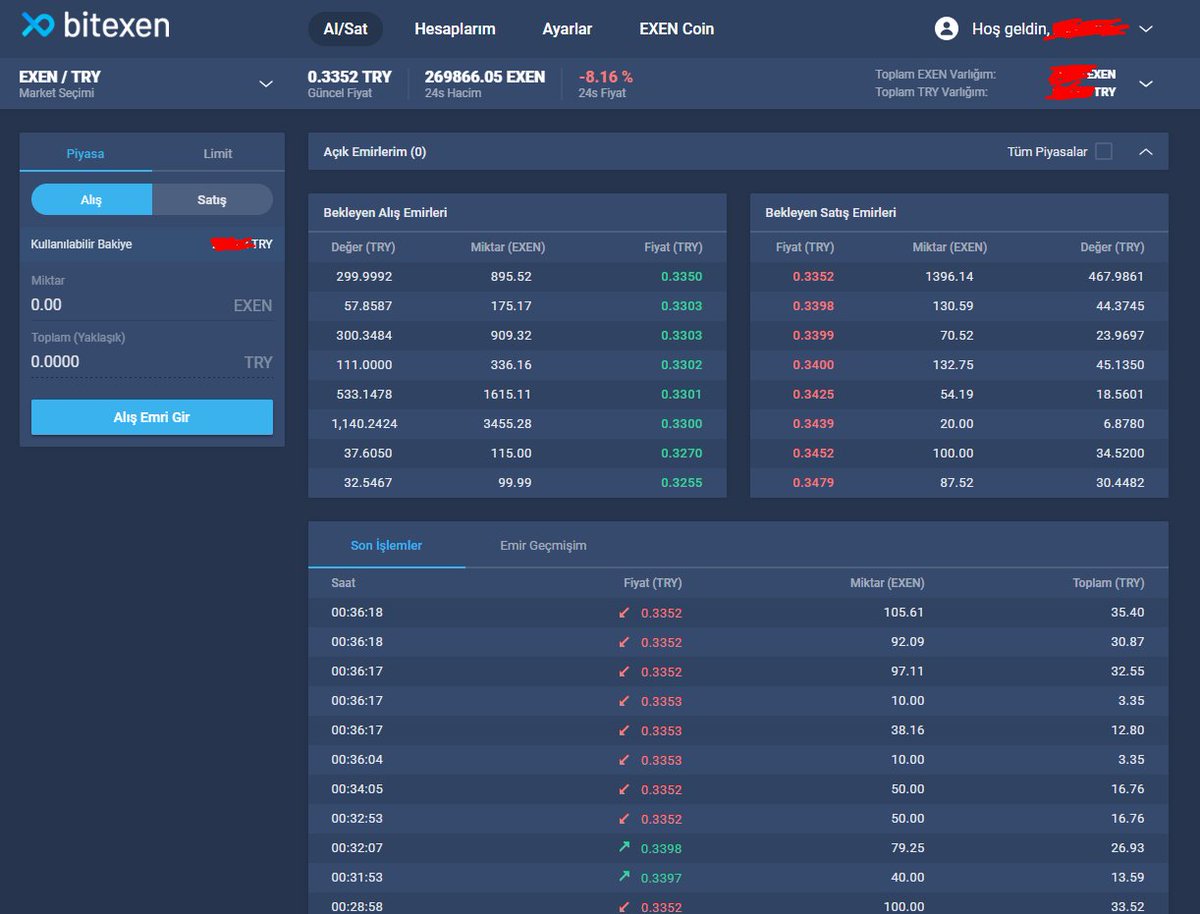Click the down arrow on the 105.61 trade
1200x914 pixels.
[x=623, y=612]
